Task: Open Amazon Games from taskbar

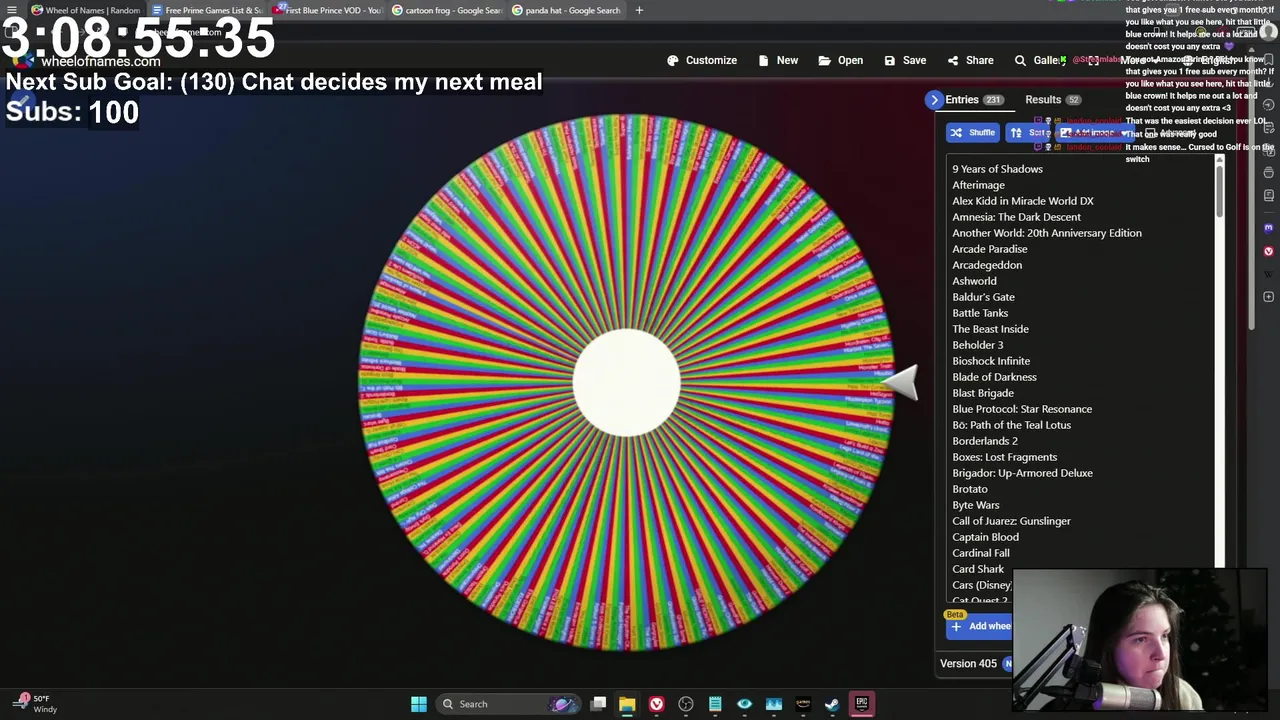Action: (x=803, y=704)
